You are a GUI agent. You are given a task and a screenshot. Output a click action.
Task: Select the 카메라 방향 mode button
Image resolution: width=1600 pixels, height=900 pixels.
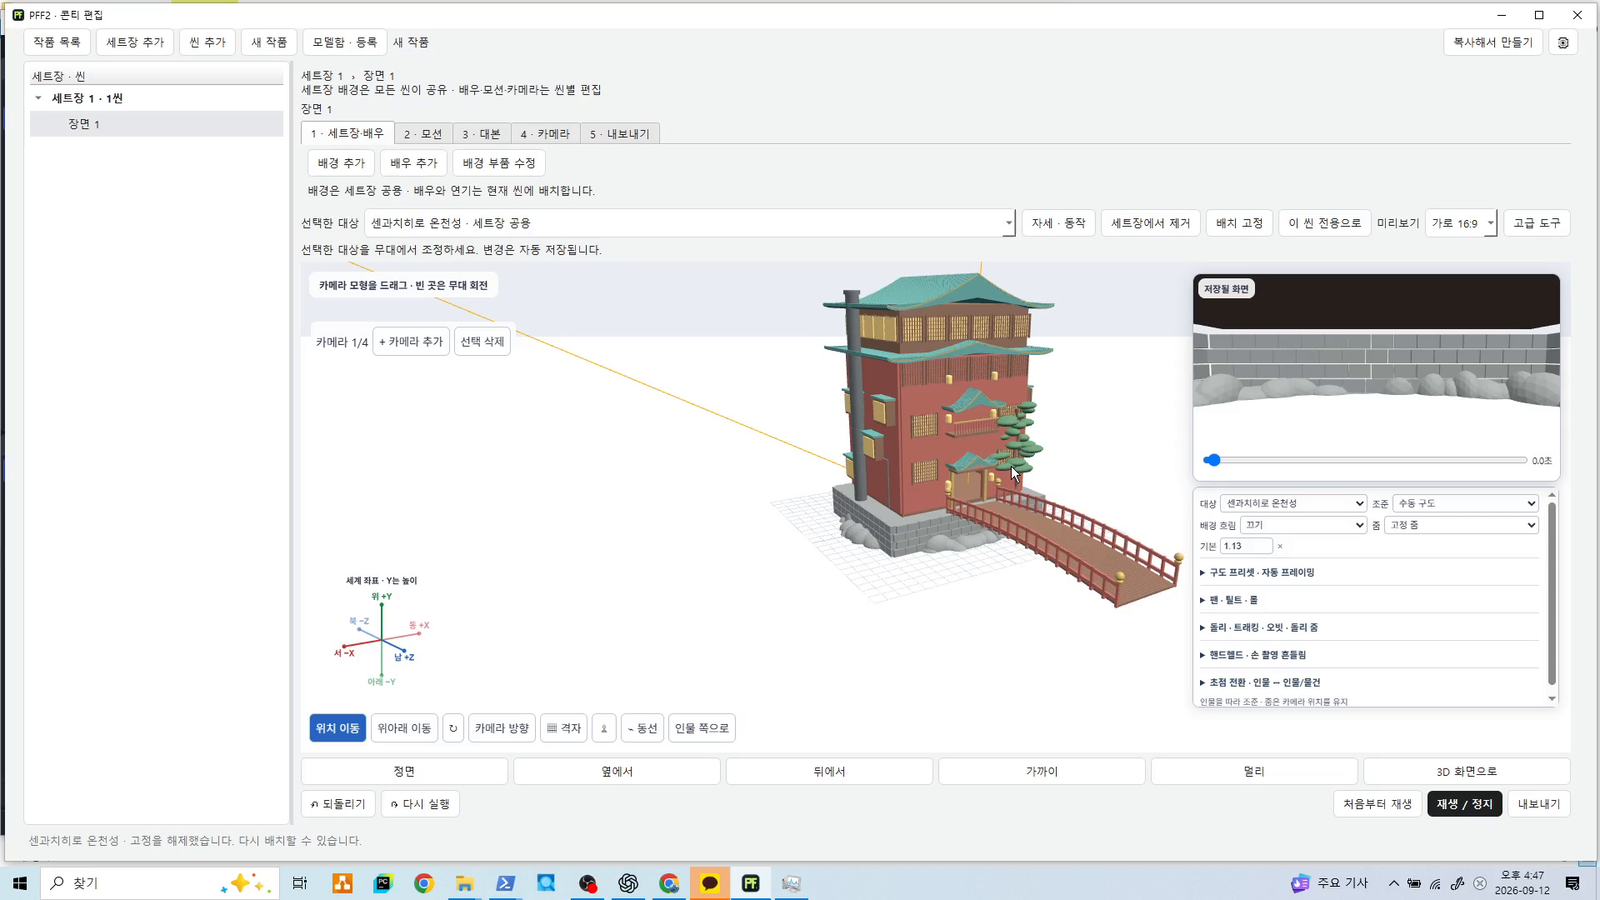[502, 728]
